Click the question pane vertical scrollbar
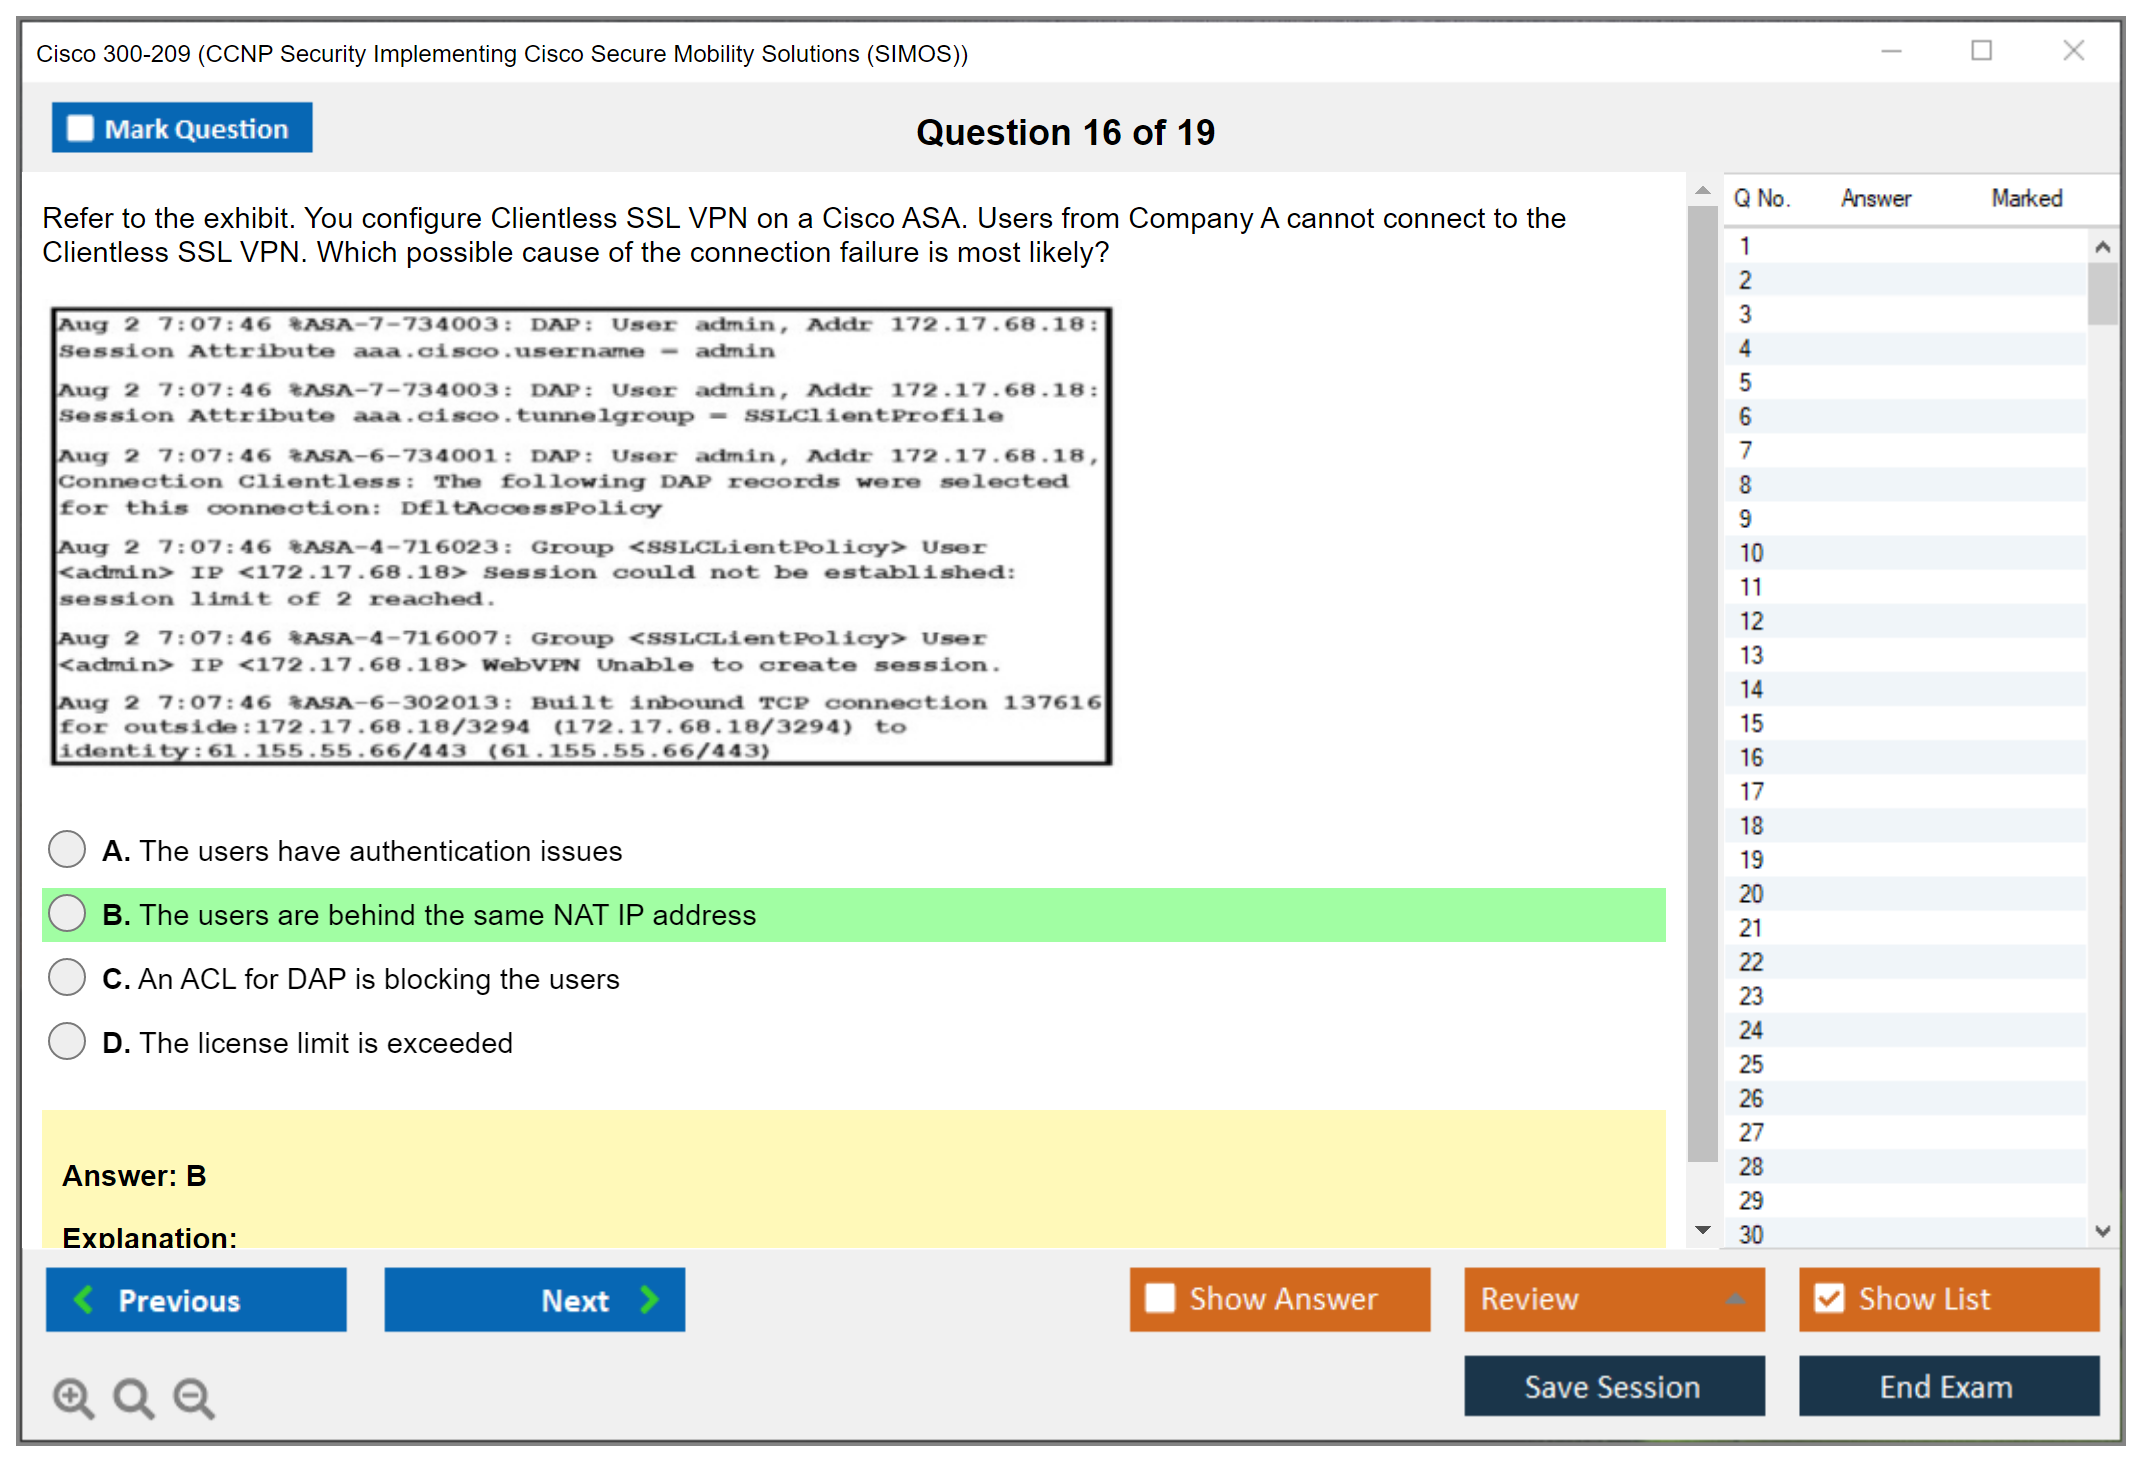Viewport: 2150px width, 1470px height. tap(1702, 680)
